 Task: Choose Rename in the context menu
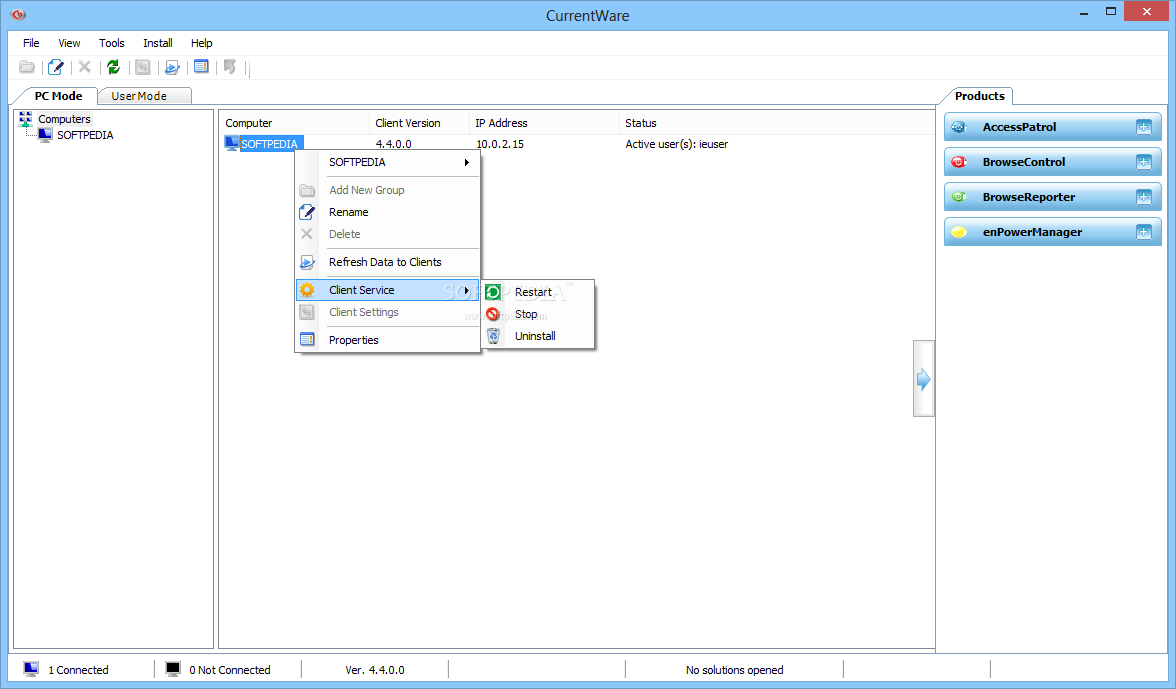point(388,212)
